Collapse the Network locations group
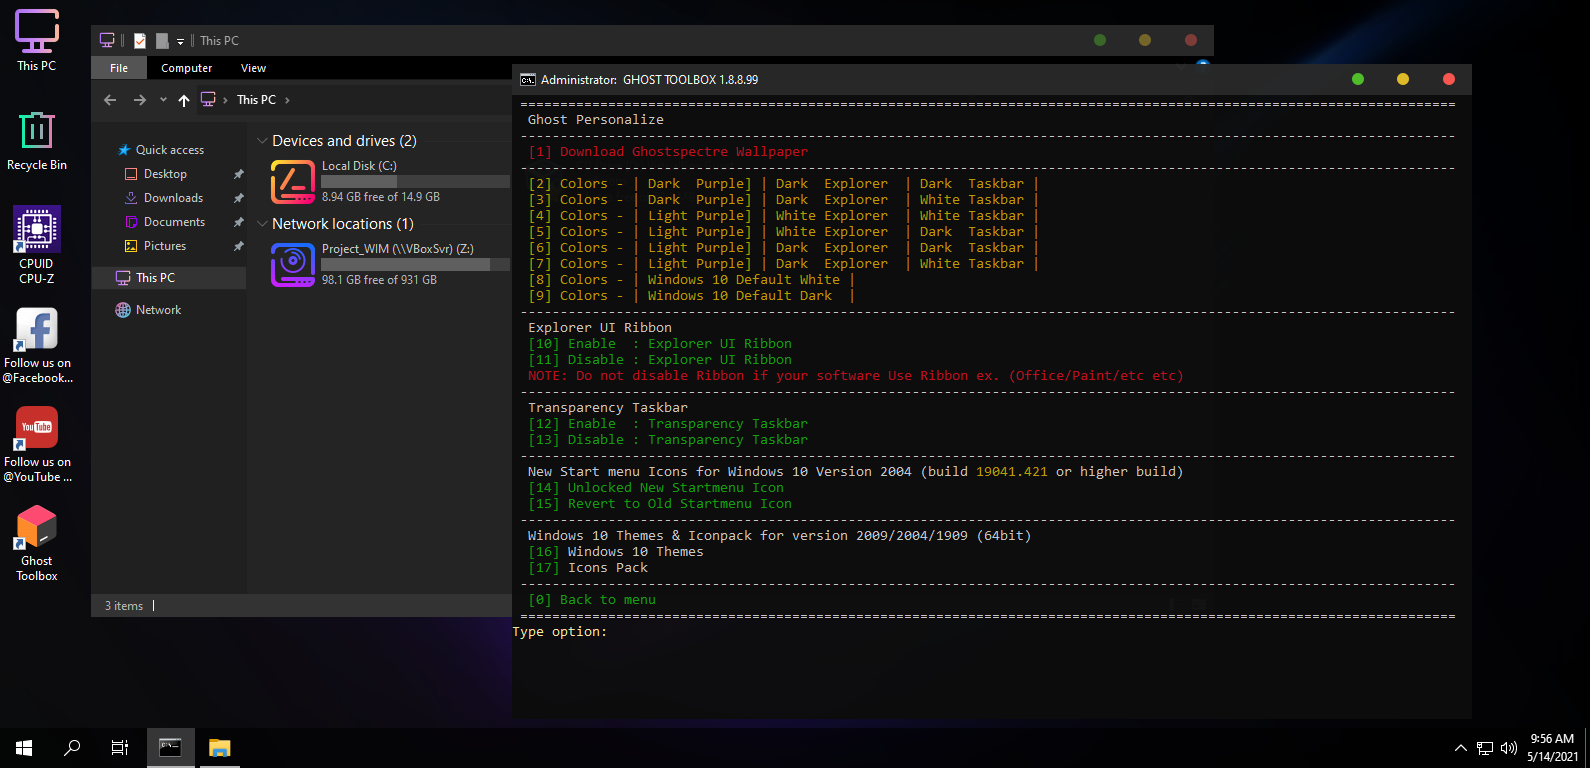1590x768 pixels. (262, 224)
